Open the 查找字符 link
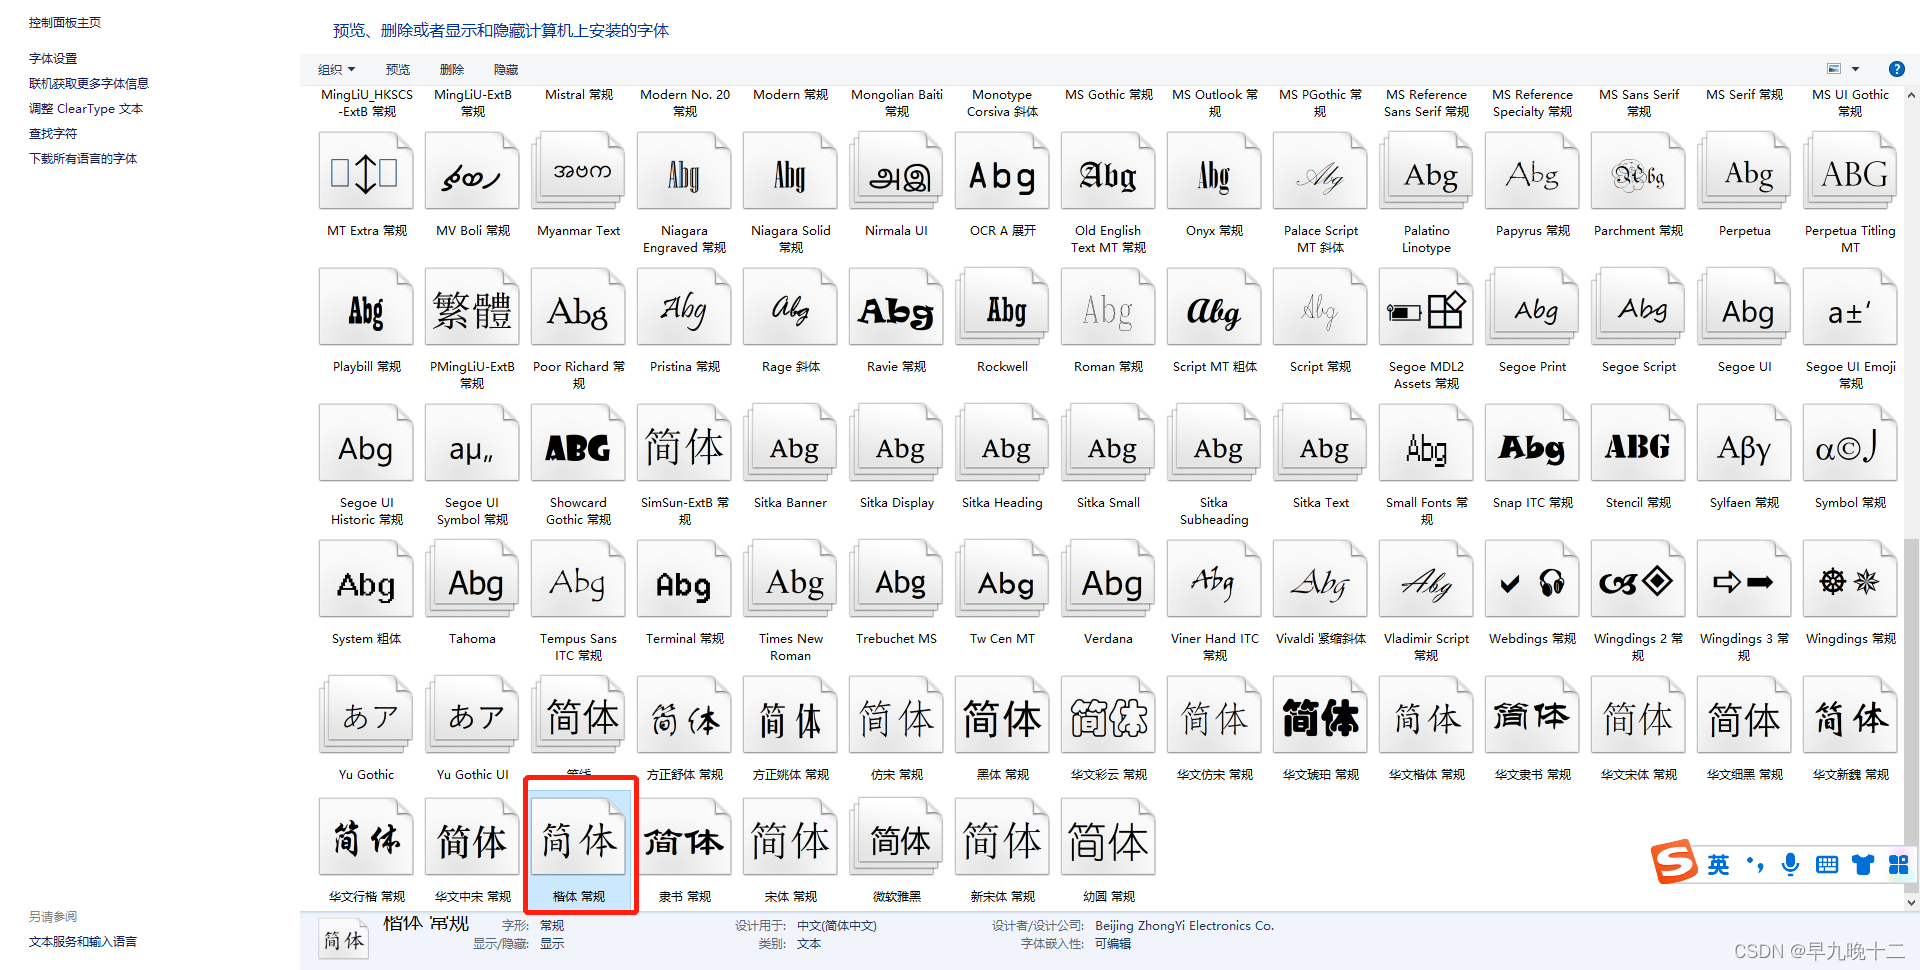This screenshot has height=970, width=1920. point(53,133)
